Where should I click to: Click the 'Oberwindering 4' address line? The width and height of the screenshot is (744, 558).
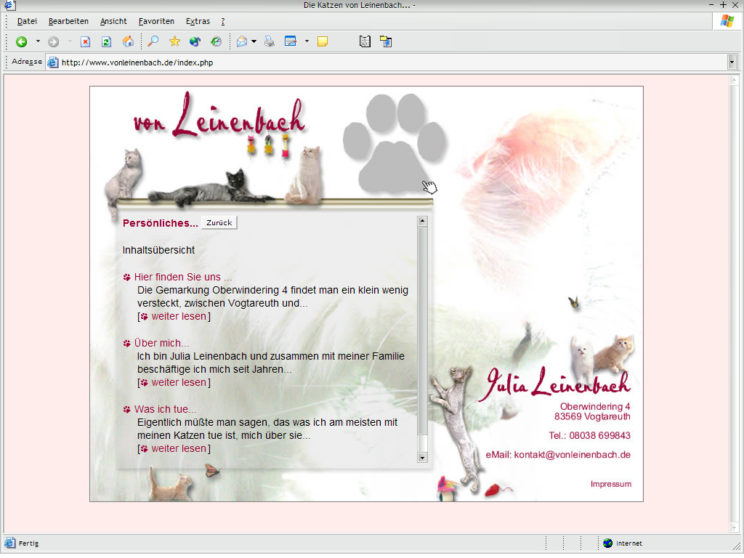[x=595, y=407]
